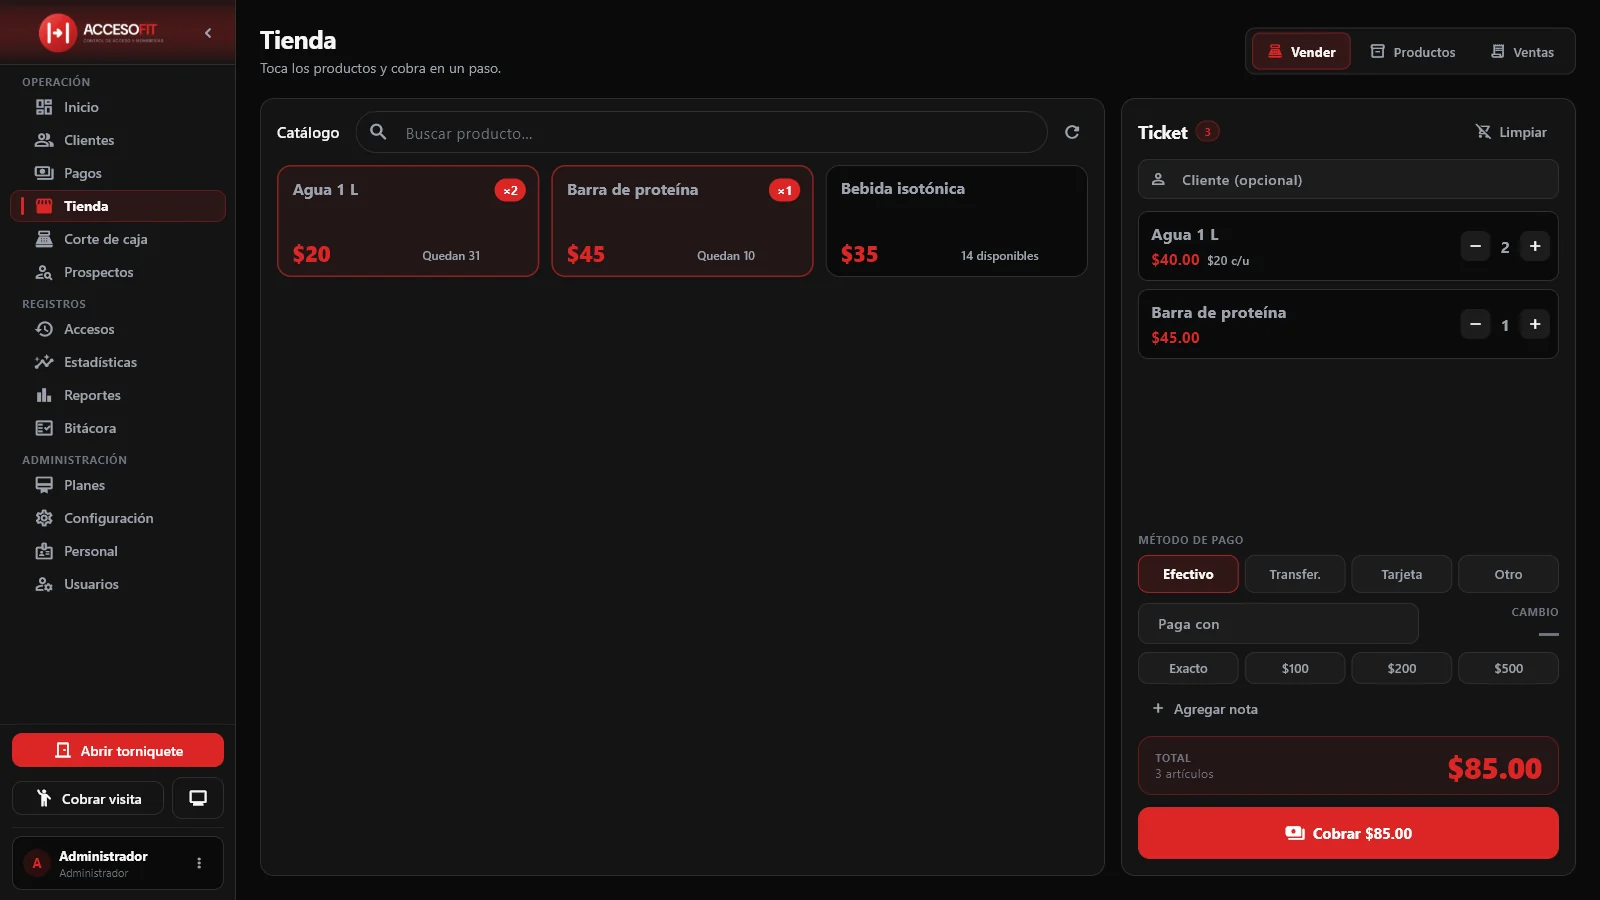This screenshot has width=1600, height=900.
Task: Switch to the Ventas tab
Action: click(x=1522, y=51)
